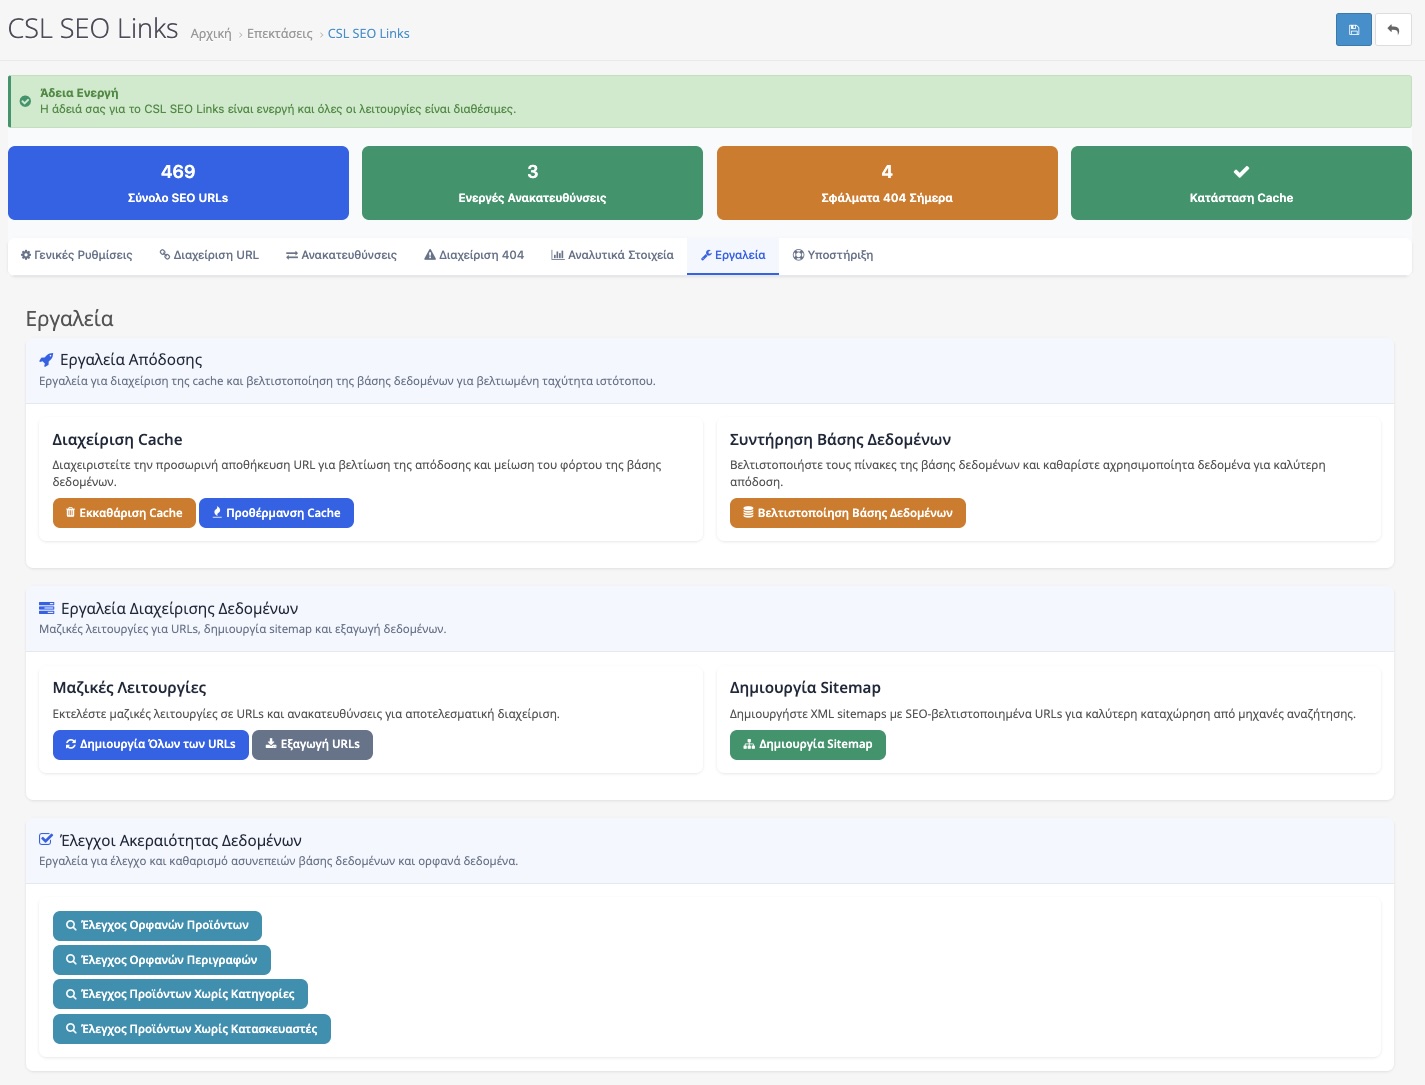The width and height of the screenshot is (1425, 1085).
Task: Click the description starting Εκτελέστε μαζικές λειτουργίες
Action: pos(306,714)
